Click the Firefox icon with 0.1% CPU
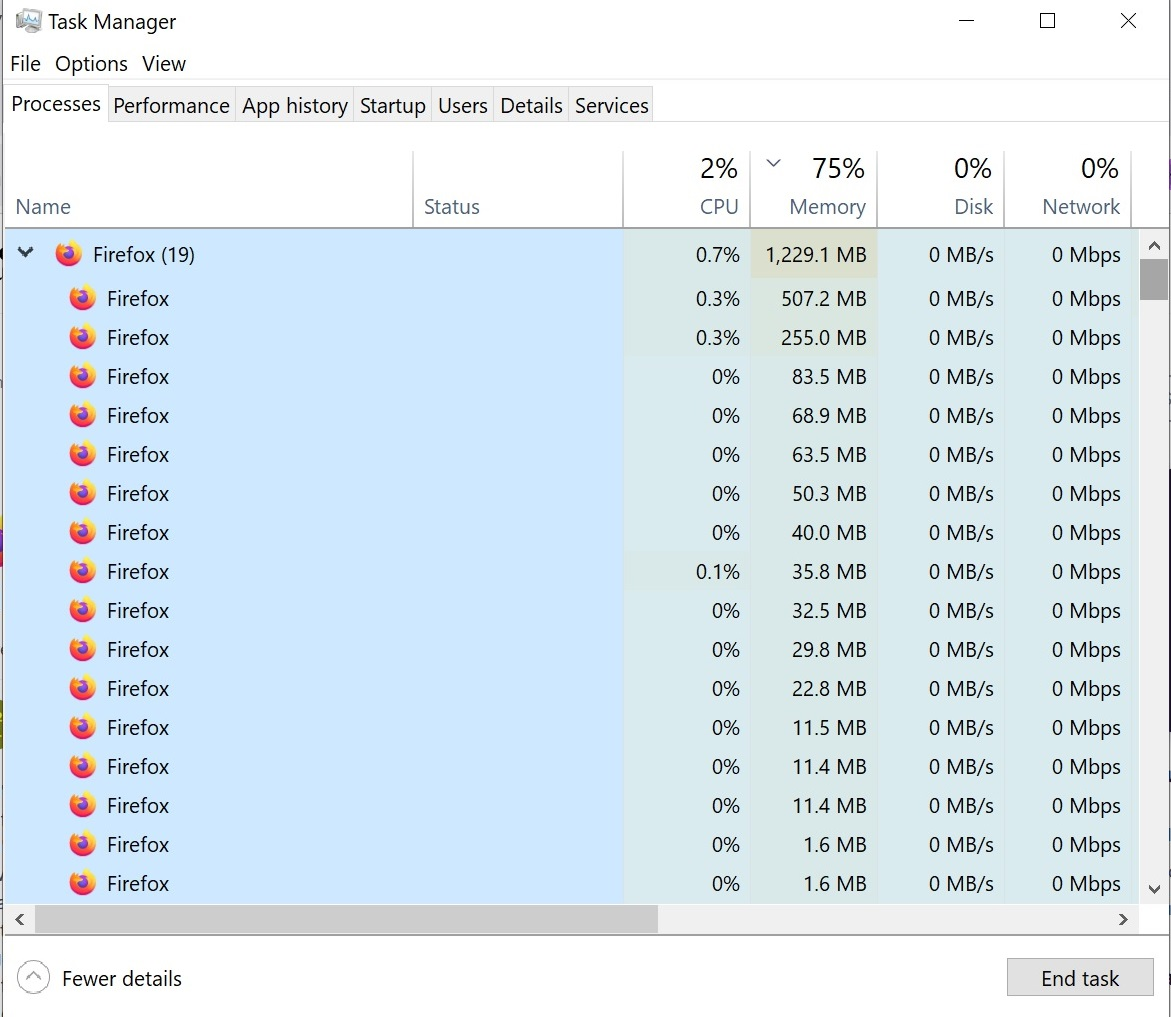The width and height of the screenshot is (1171, 1017). click(x=83, y=571)
